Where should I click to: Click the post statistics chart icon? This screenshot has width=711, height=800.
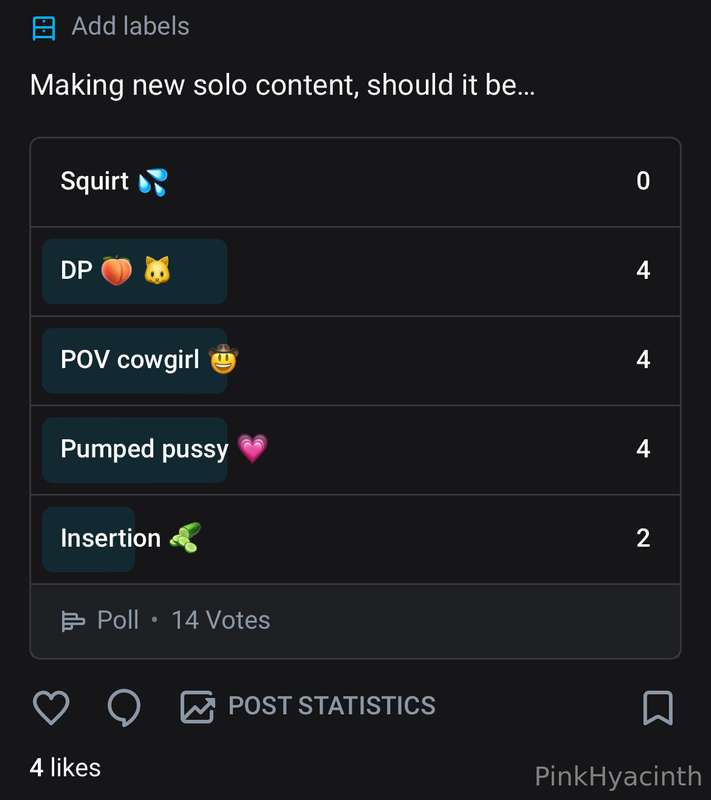click(x=197, y=707)
